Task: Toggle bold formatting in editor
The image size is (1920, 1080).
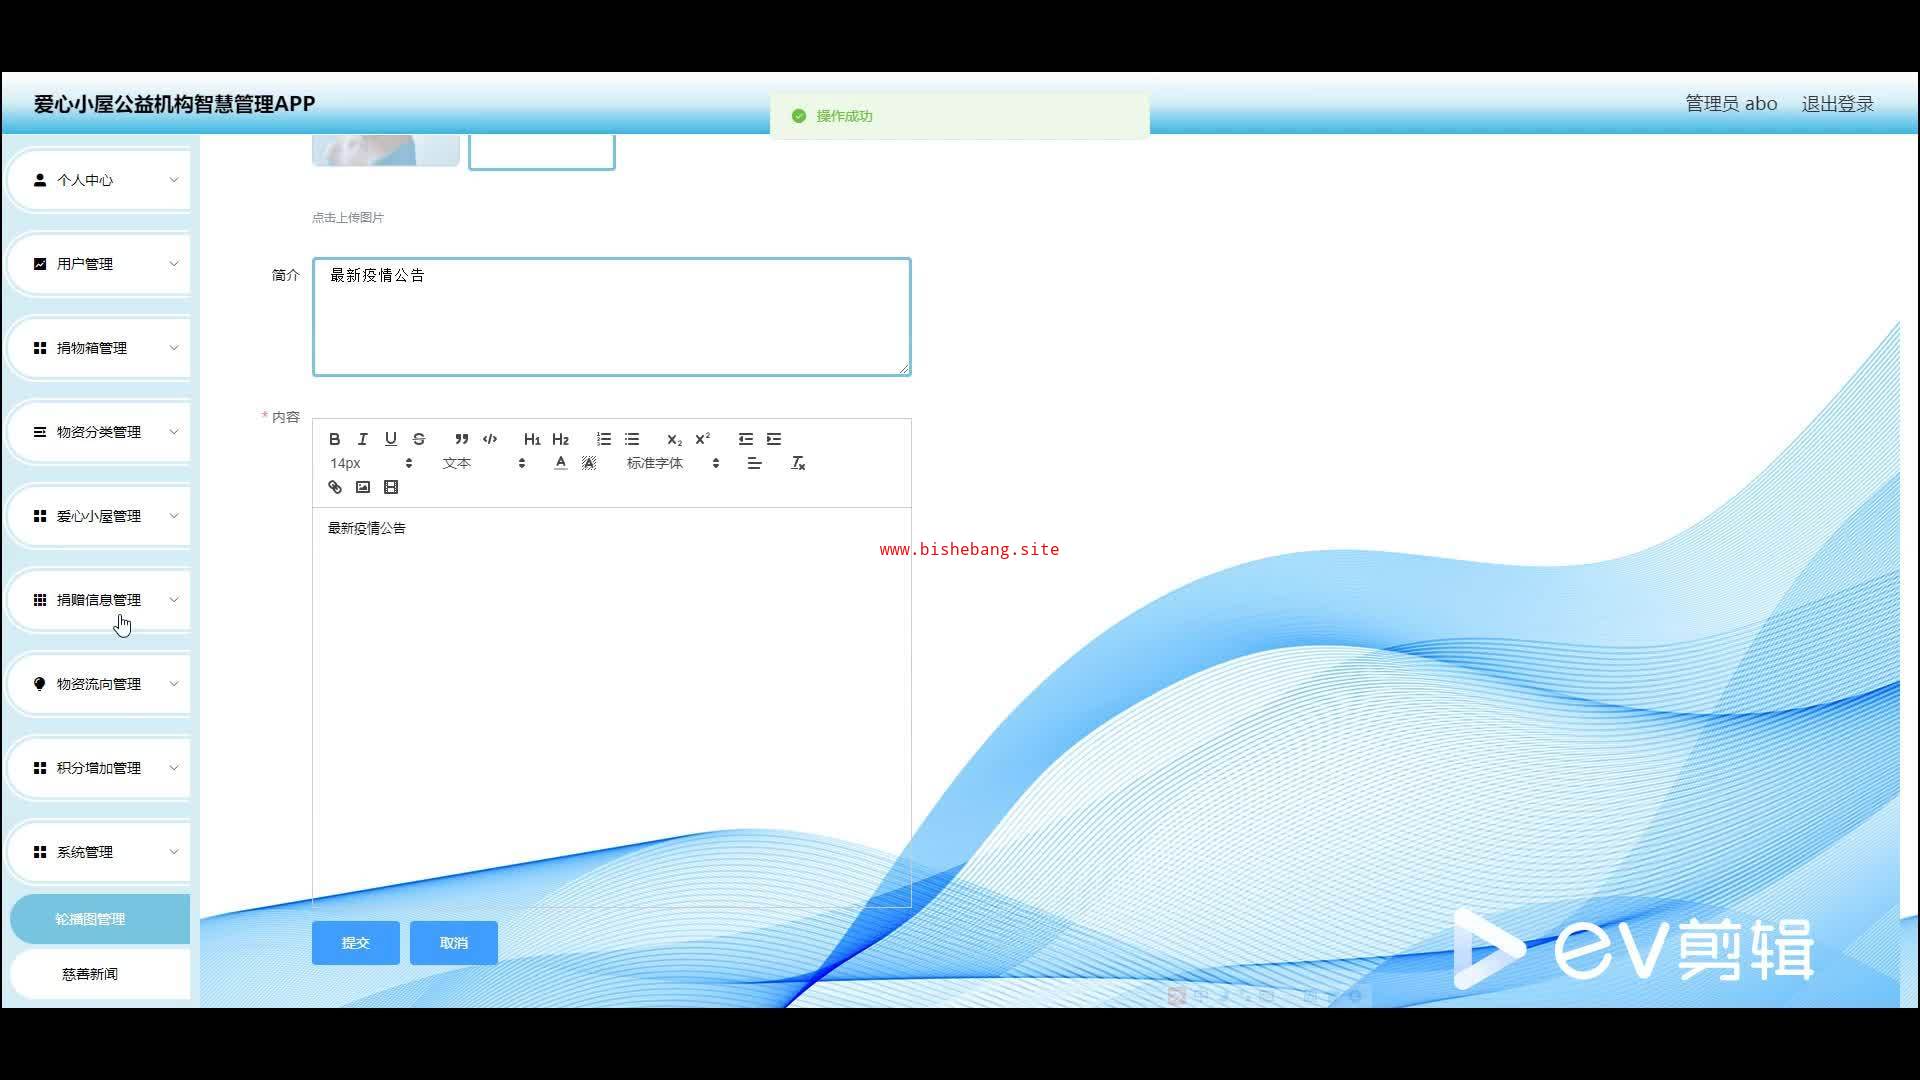Action: (x=335, y=439)
